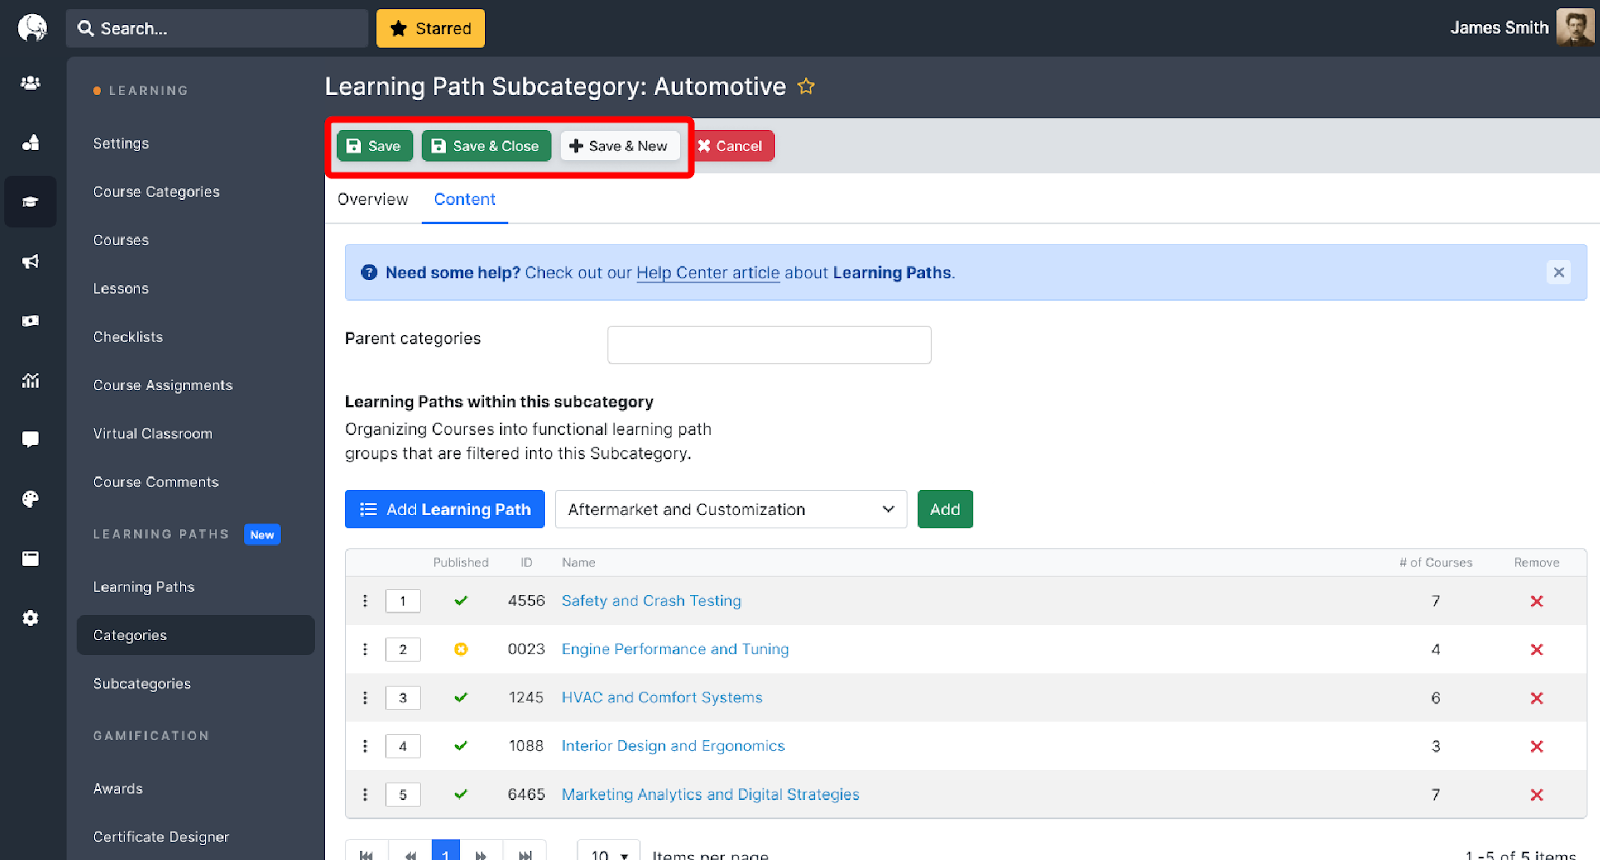This screenshot has width=1600, height=860.
Task: Open the items per page dropdown
Action: point(608,853)
